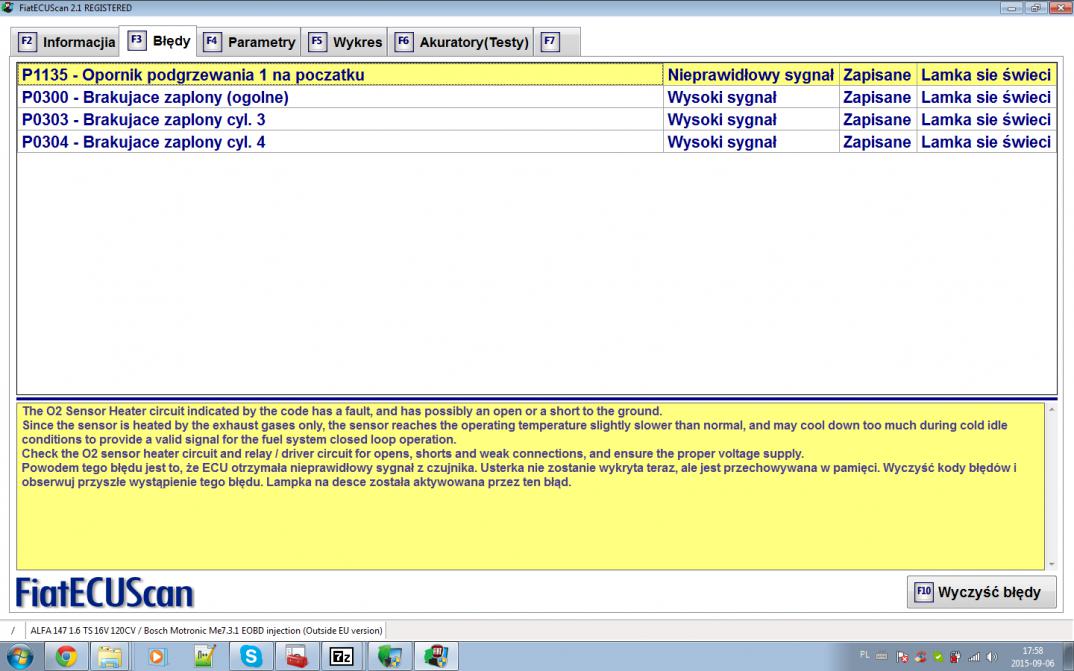
Task: Click the F10 Wyczyść błędy button
Action: point(982,592)
